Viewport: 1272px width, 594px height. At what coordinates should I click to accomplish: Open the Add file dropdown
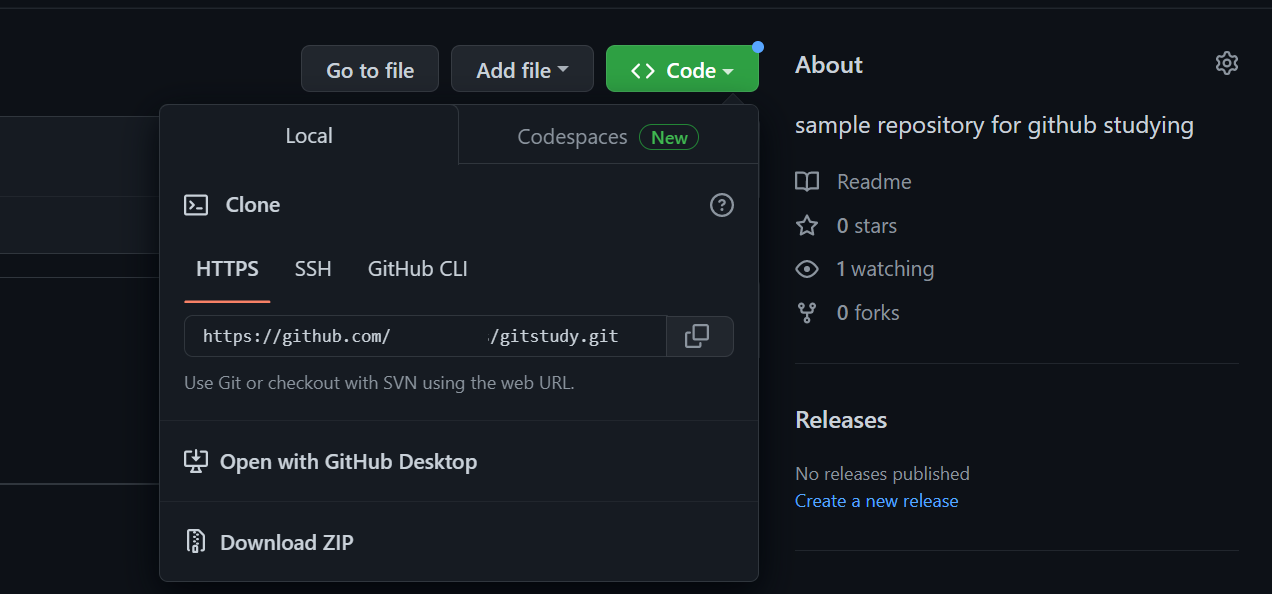tap(522, 70)
